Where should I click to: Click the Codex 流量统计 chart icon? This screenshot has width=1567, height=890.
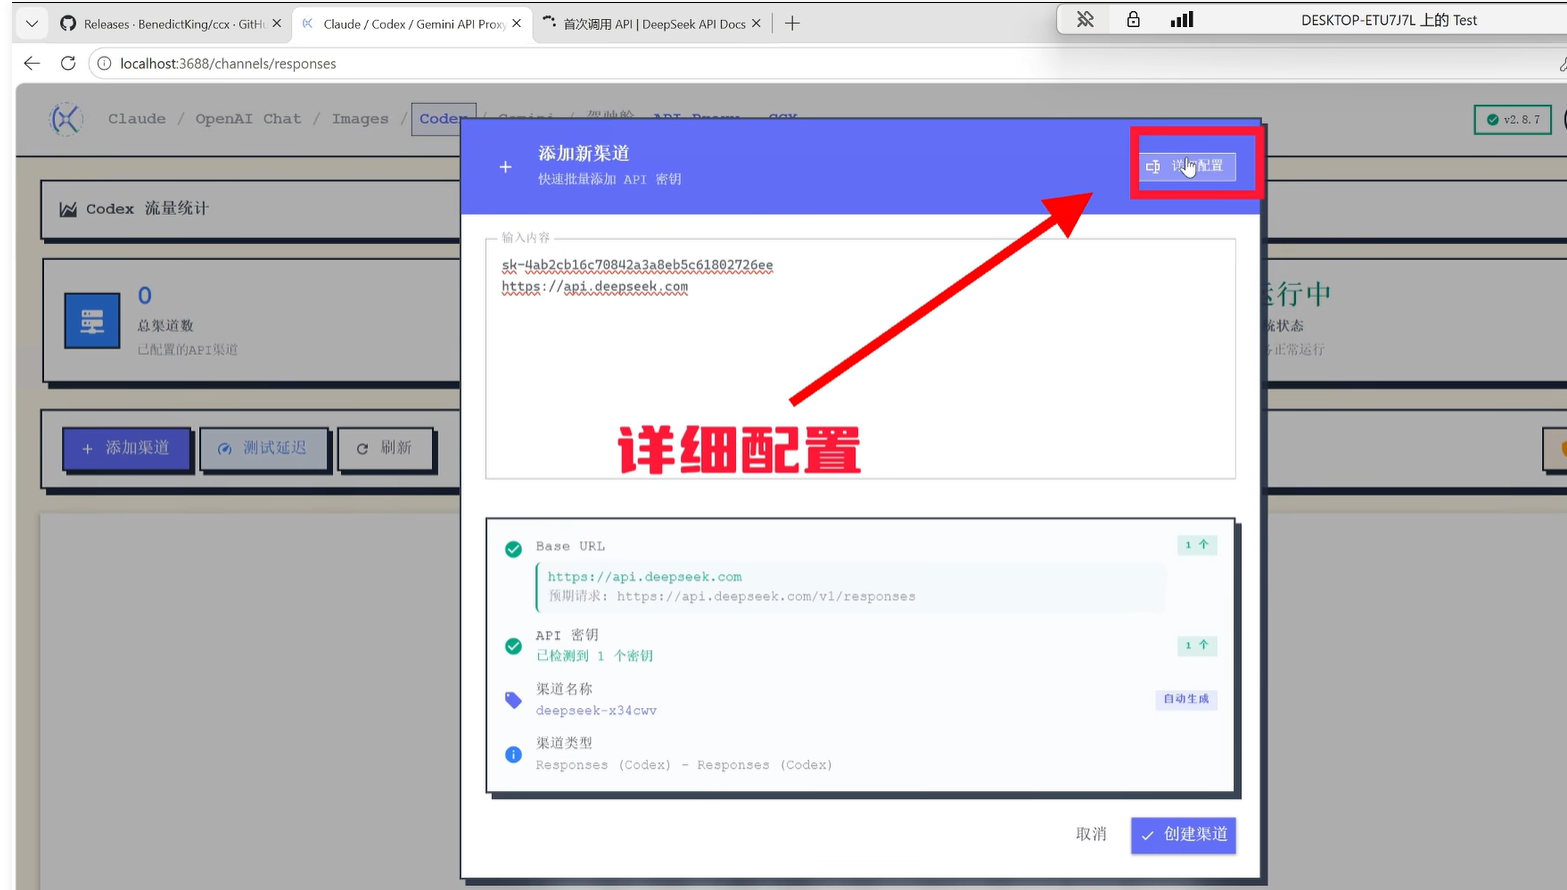pyautogui.click(x=68, y=209)
